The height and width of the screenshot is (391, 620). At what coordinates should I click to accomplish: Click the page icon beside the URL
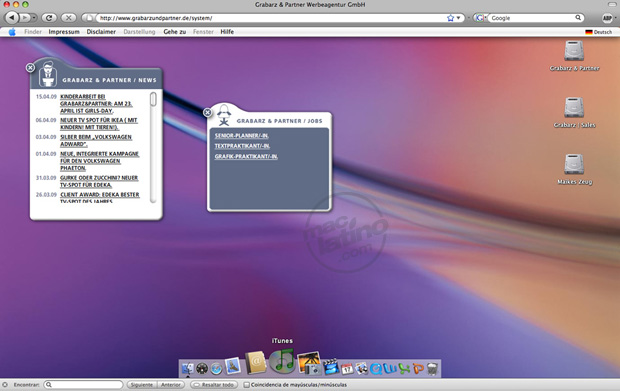pos(89,18)
